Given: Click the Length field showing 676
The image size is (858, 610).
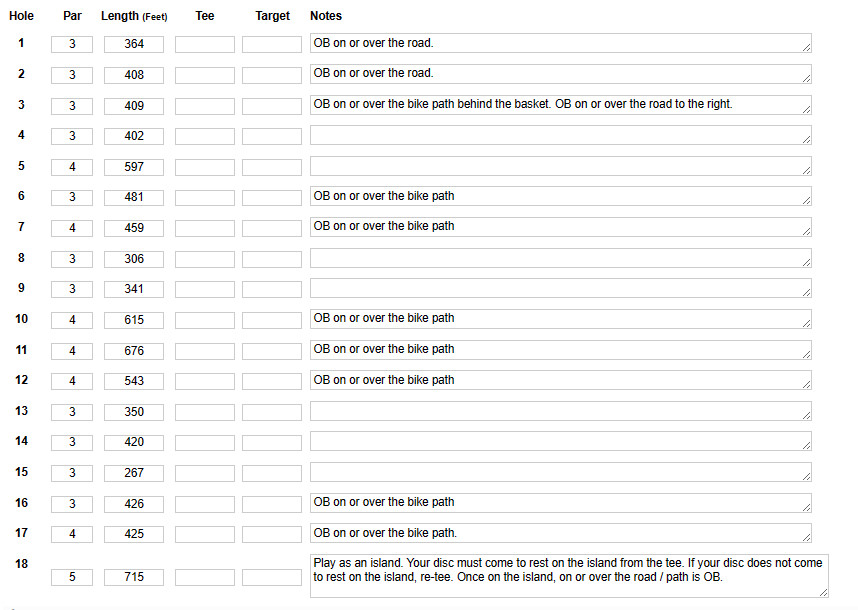Looking at the screenshot, I should point(134,351).
